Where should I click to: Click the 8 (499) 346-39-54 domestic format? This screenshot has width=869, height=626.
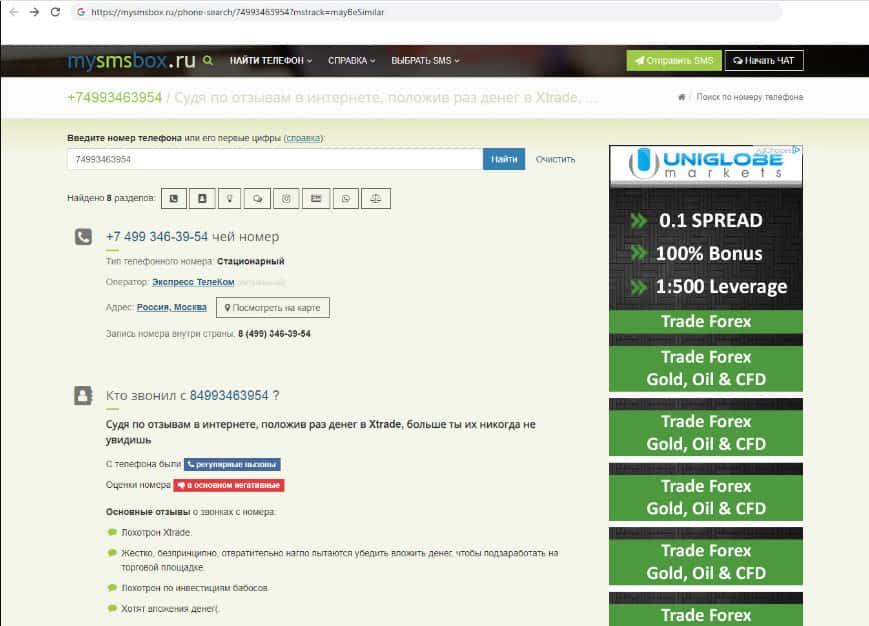tap(274, 333)
